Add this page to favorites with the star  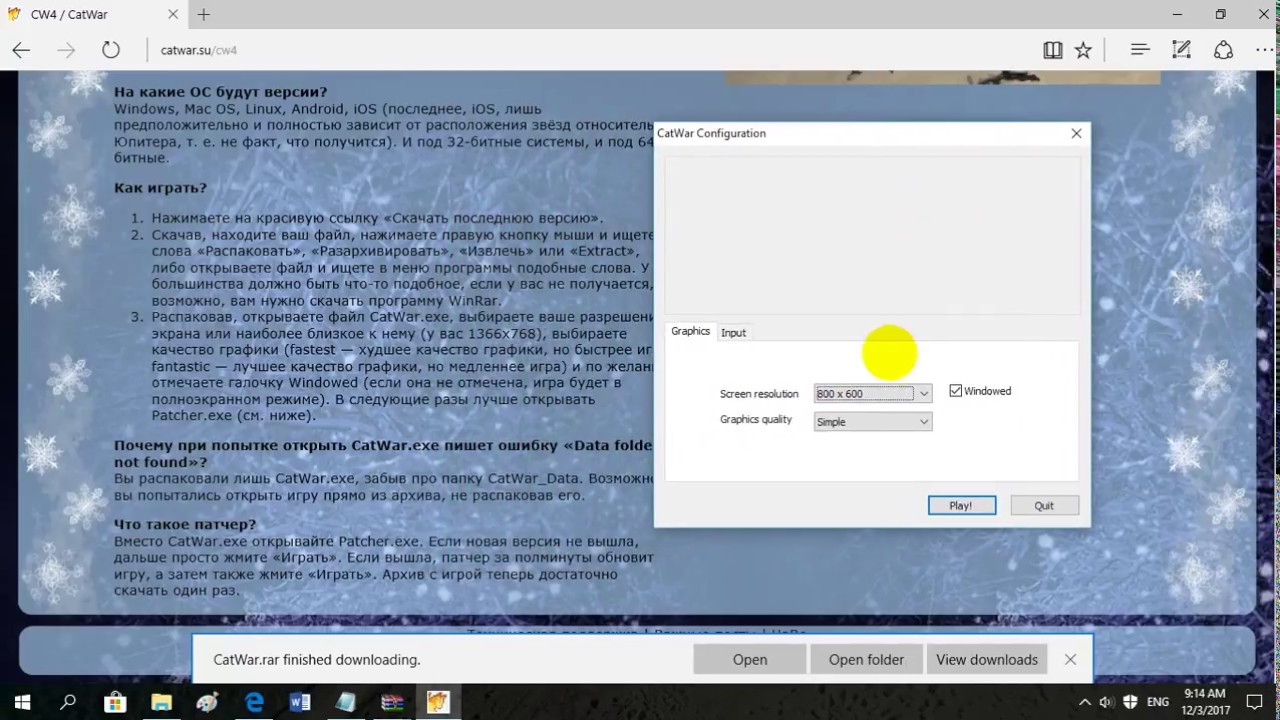coord(1083,50)
